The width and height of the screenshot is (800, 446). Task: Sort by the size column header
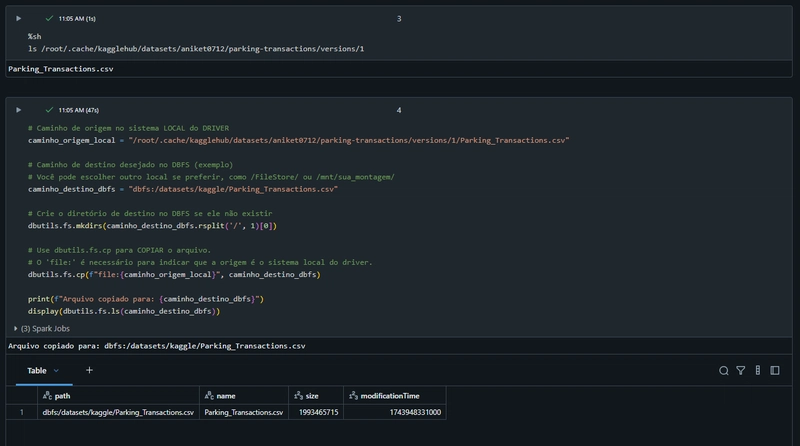[316, 395]
